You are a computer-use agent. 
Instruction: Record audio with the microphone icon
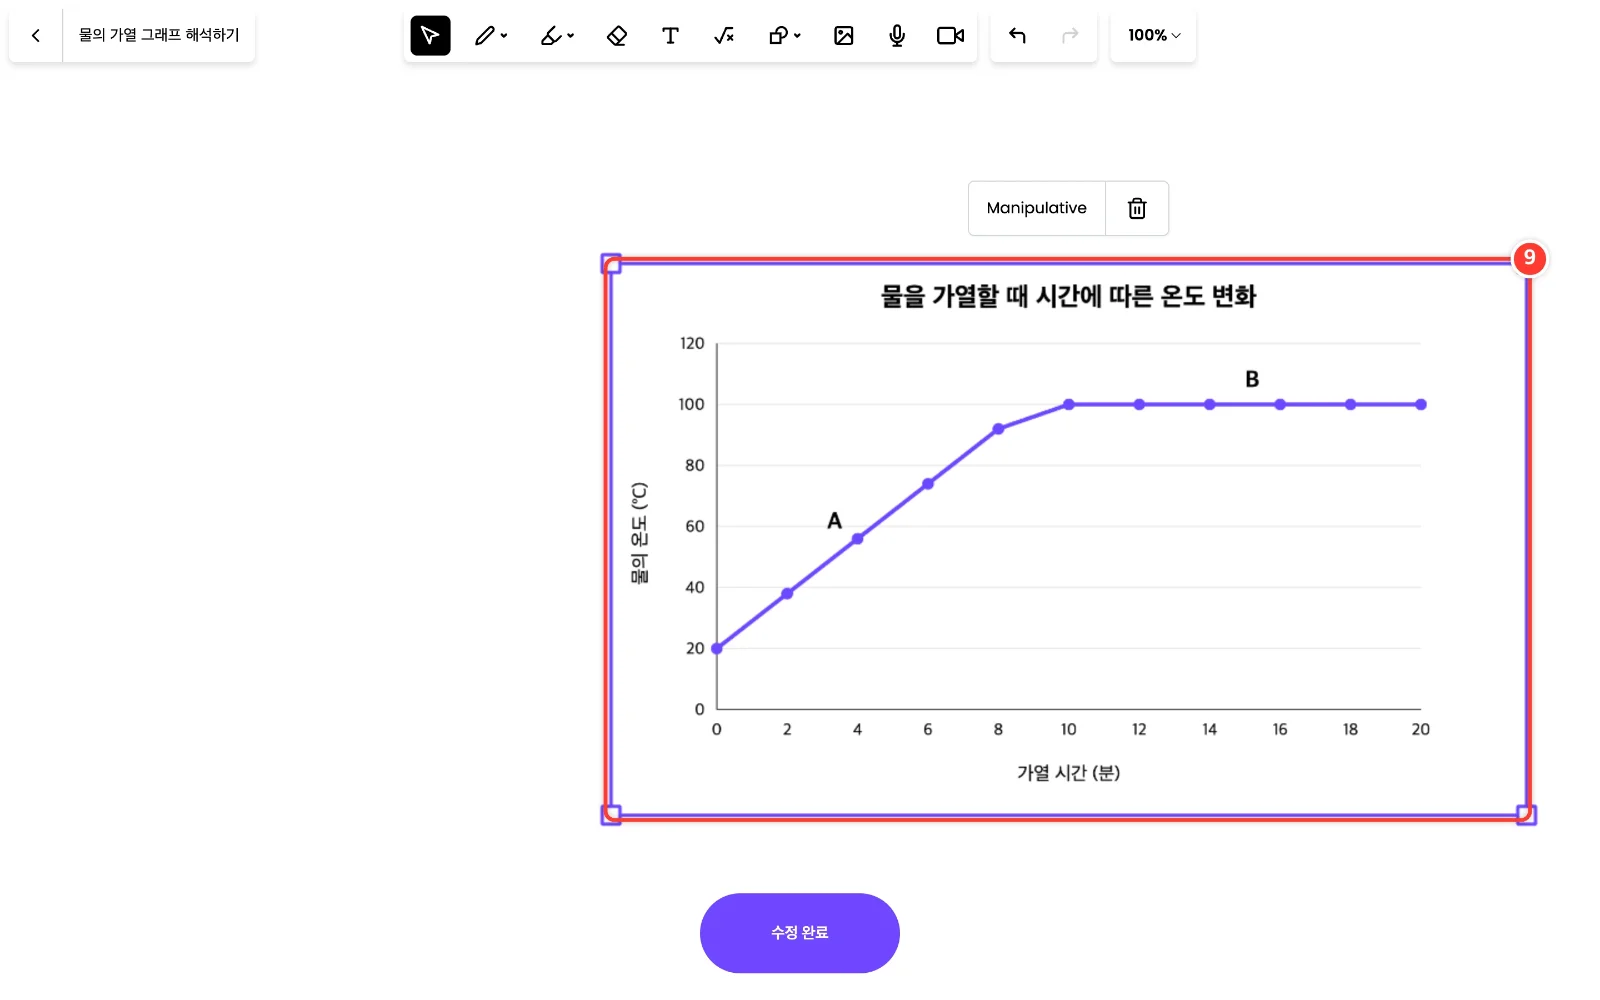tap(897, 36)
